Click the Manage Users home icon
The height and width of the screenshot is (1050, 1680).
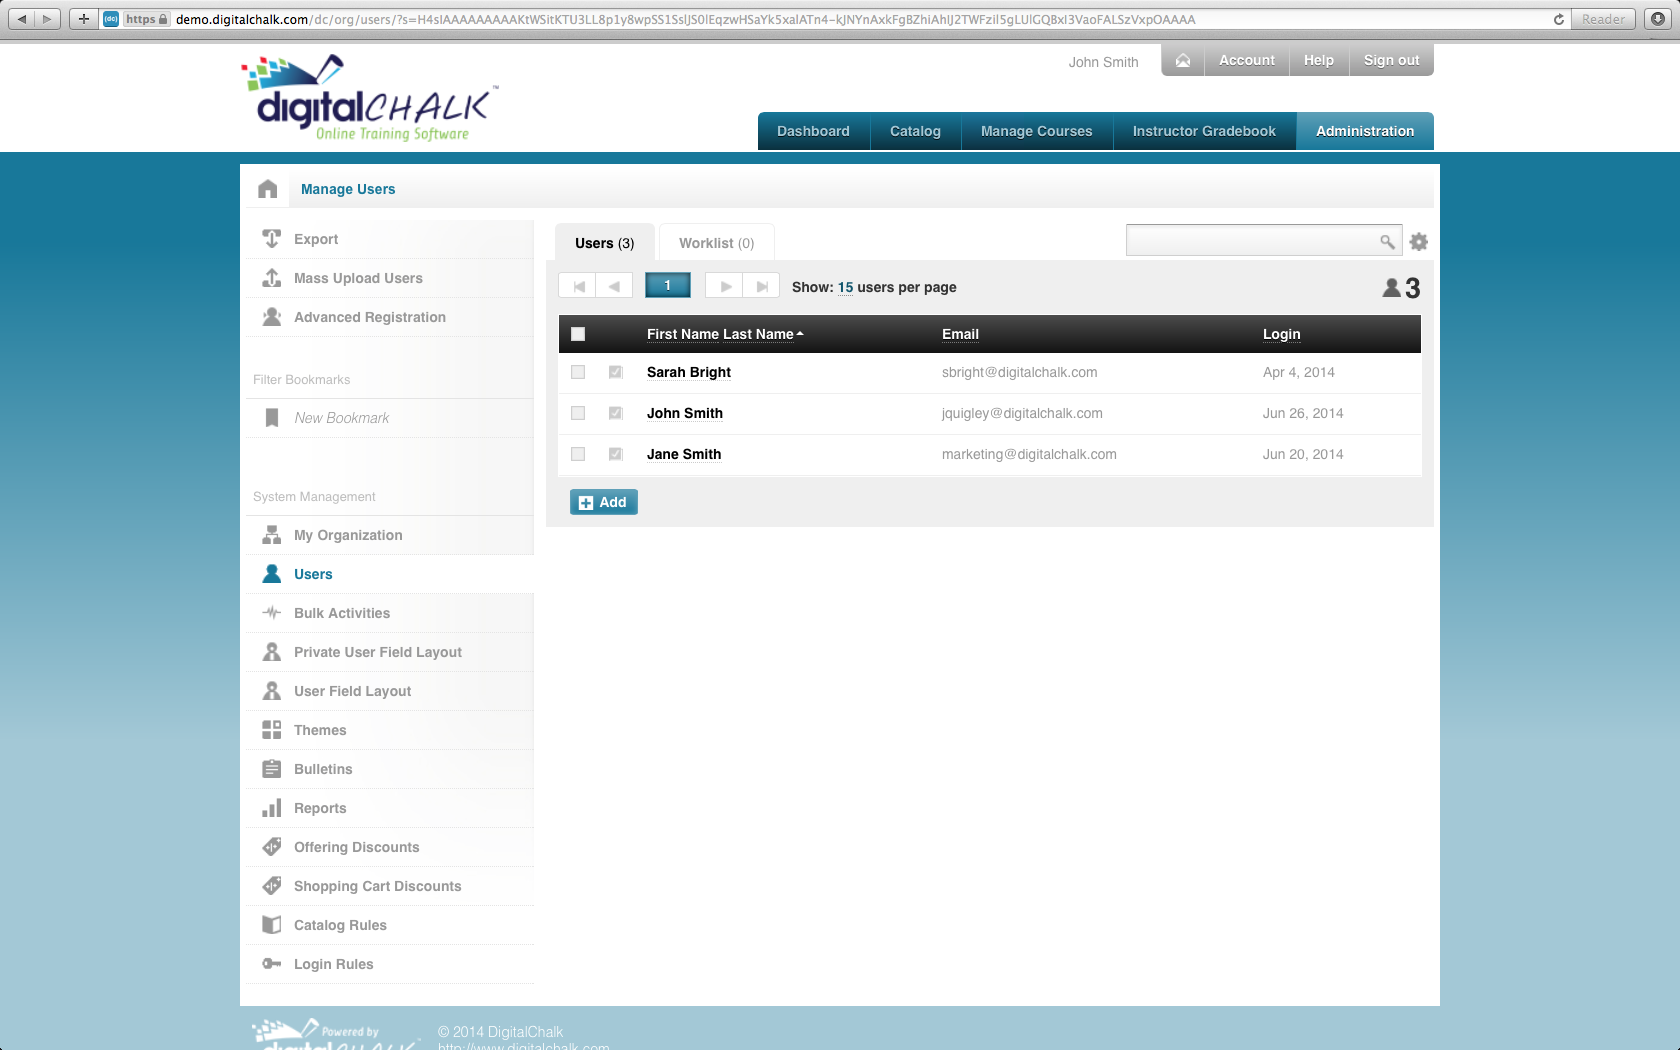pos(267,188)
